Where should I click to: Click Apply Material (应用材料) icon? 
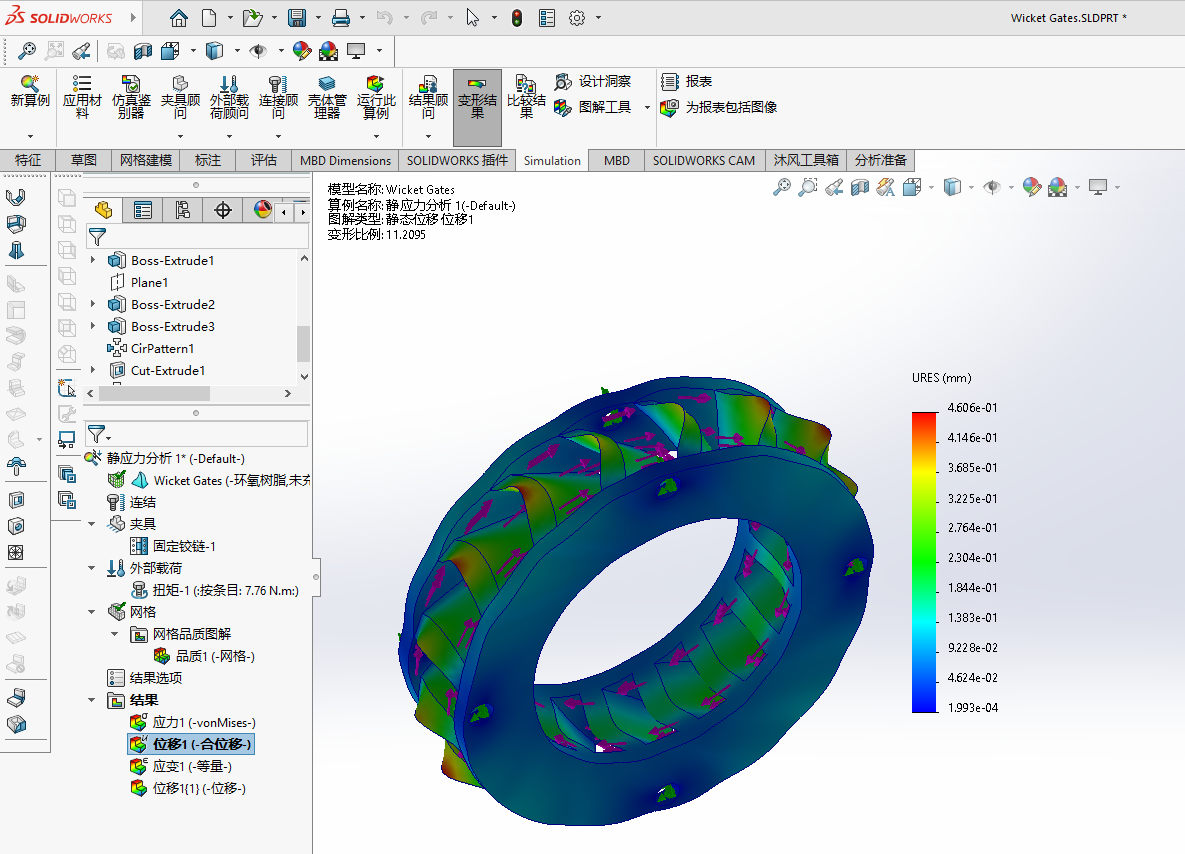(x=82, y=99)
